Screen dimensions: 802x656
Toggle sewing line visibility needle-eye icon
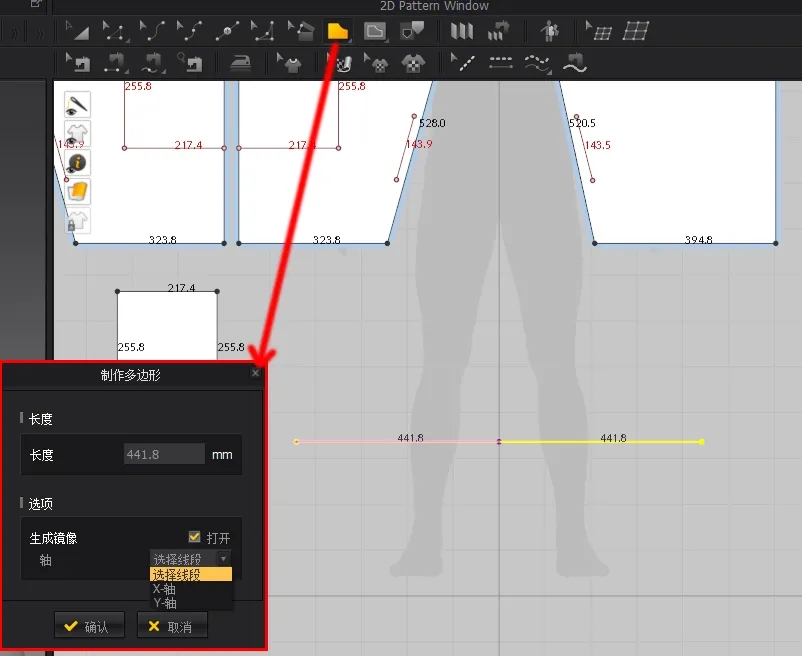coord(78,105)
